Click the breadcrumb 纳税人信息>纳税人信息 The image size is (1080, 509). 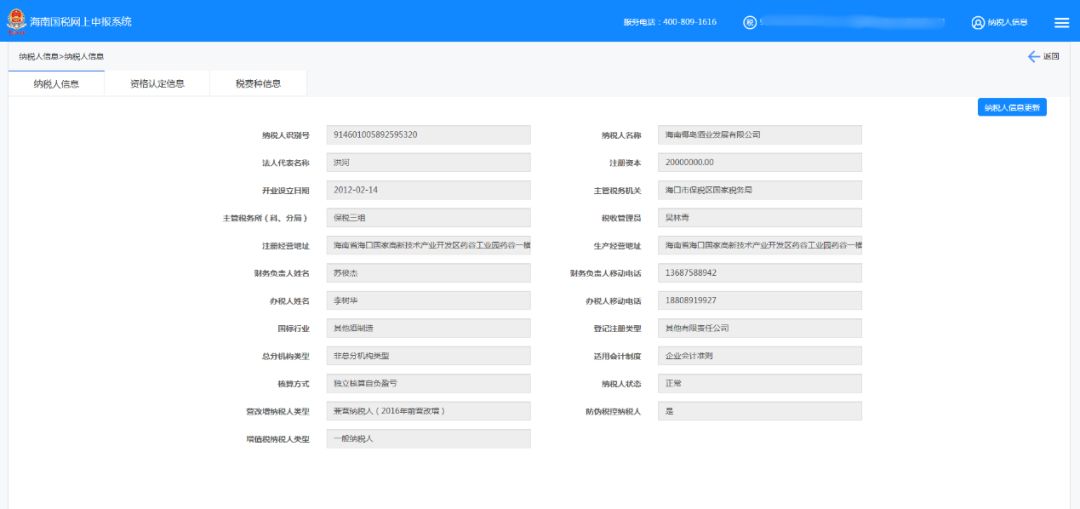coord(61,56)
